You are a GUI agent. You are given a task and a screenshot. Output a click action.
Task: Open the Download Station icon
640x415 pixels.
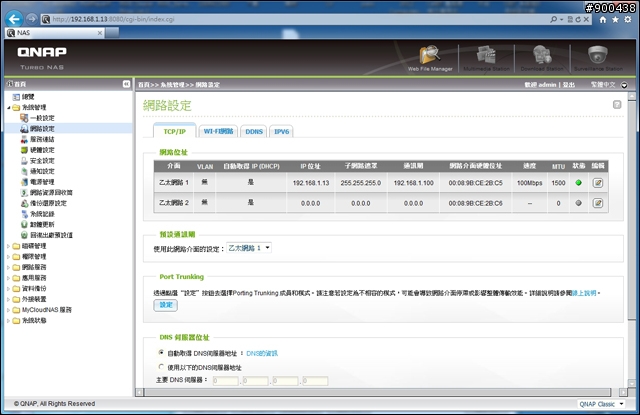pos(542,58)
